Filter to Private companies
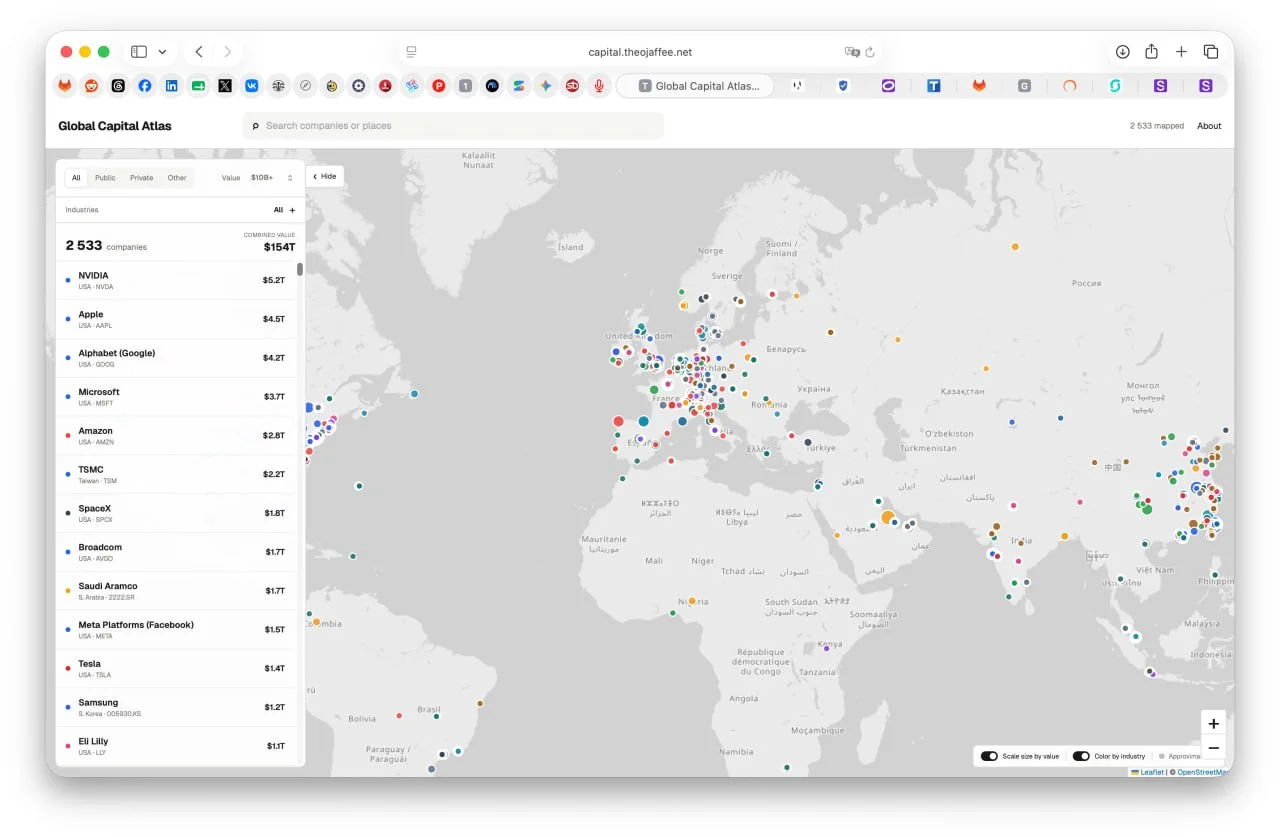Image resolution: width=1280 pixels, height=837 pixels. tap(142, 178)
